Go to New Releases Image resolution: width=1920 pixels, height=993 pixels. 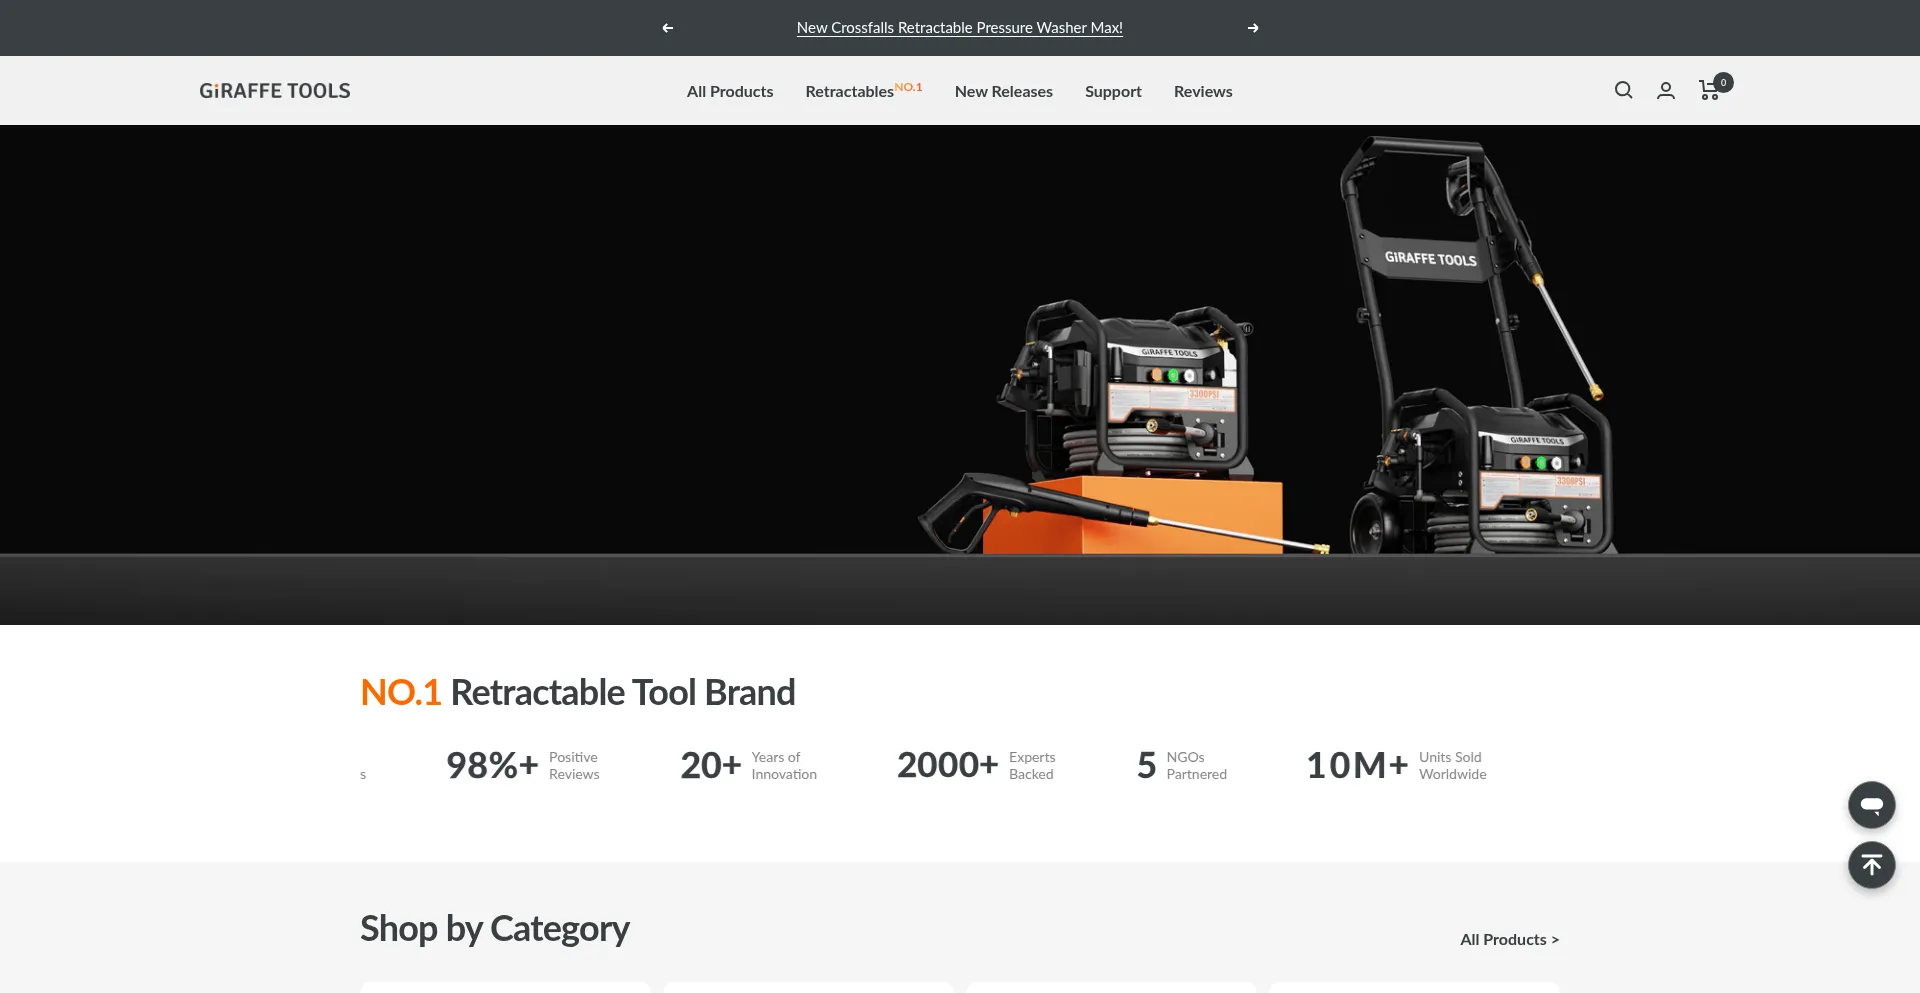[x=1004, y=91]
